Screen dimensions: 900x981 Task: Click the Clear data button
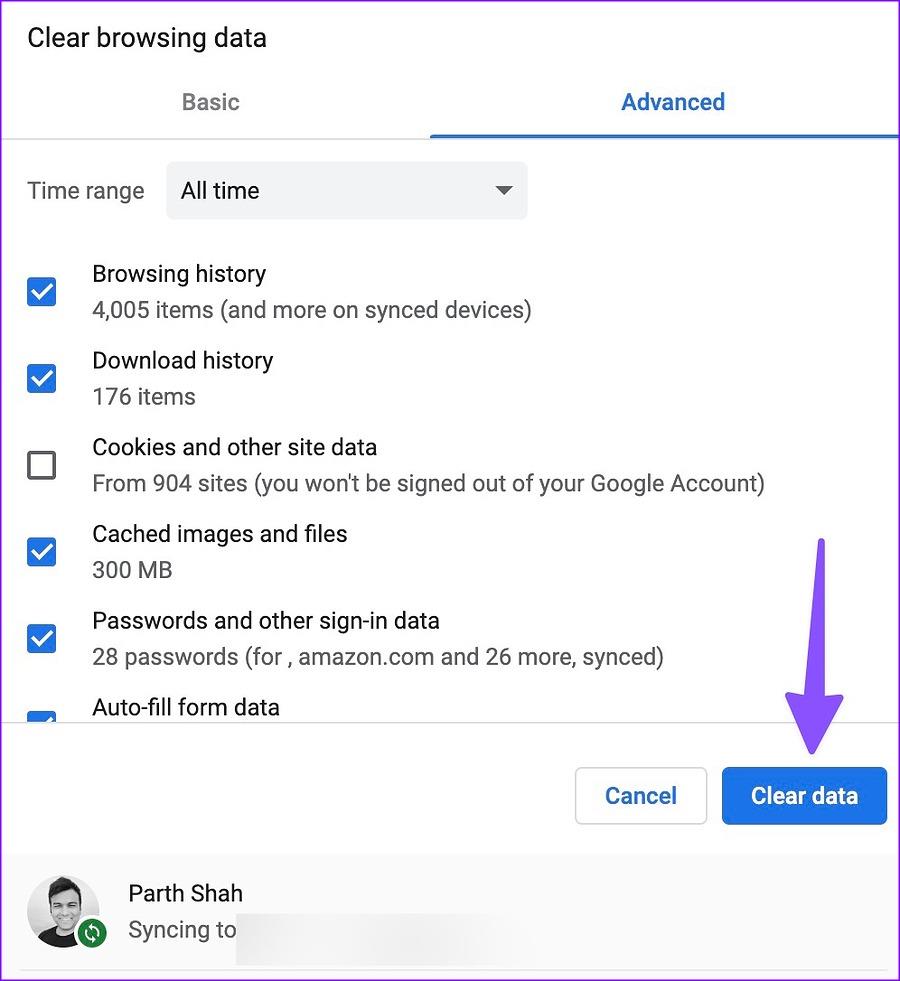804,795
